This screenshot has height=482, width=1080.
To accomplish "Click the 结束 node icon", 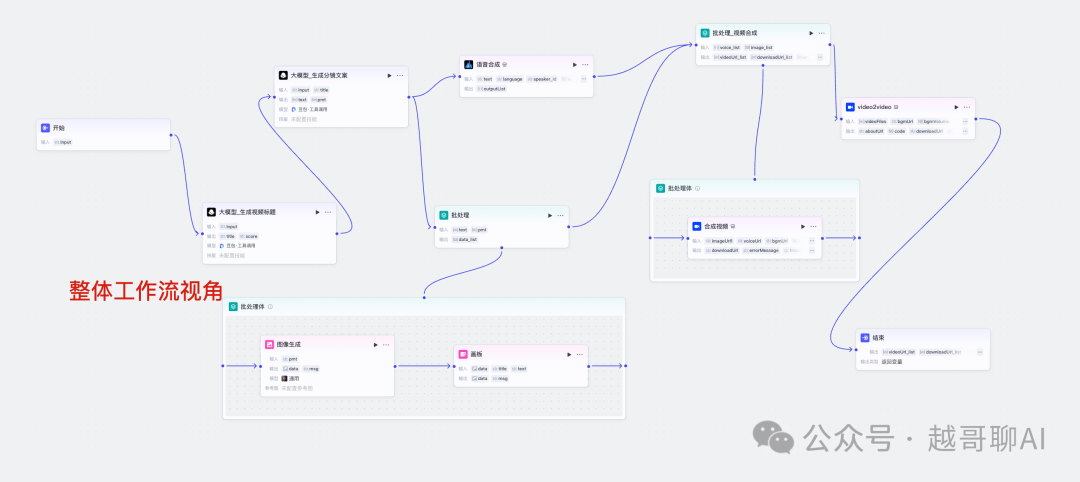I will click(865, 337).
